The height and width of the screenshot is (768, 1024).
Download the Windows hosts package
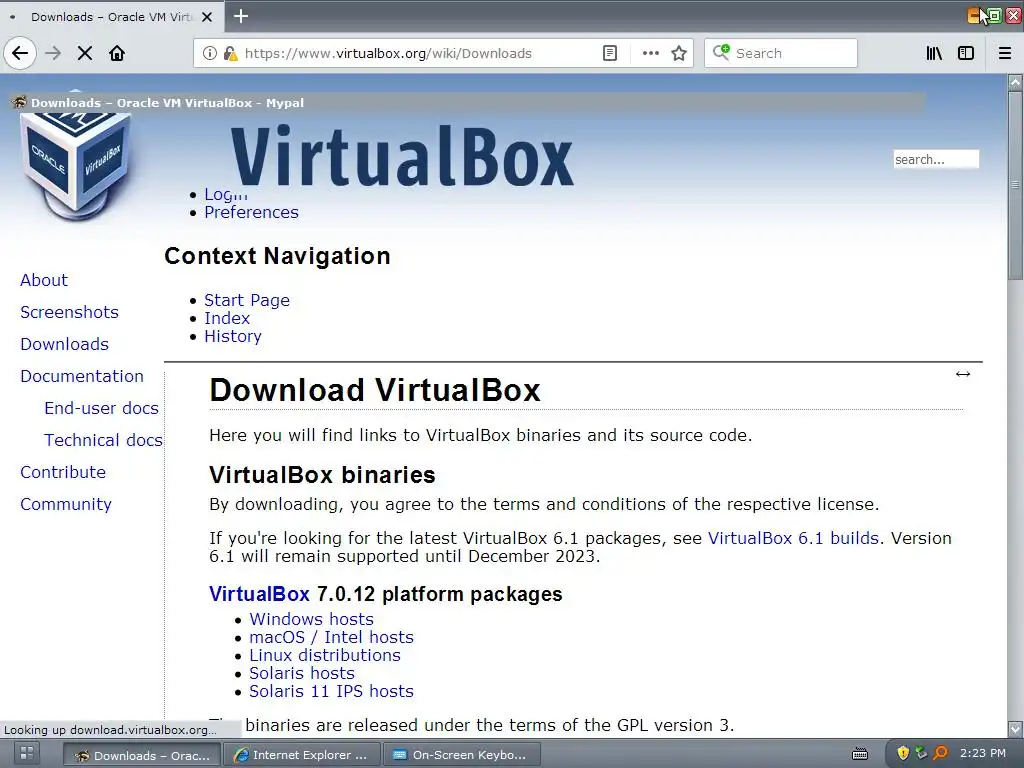tap(312, 619)
